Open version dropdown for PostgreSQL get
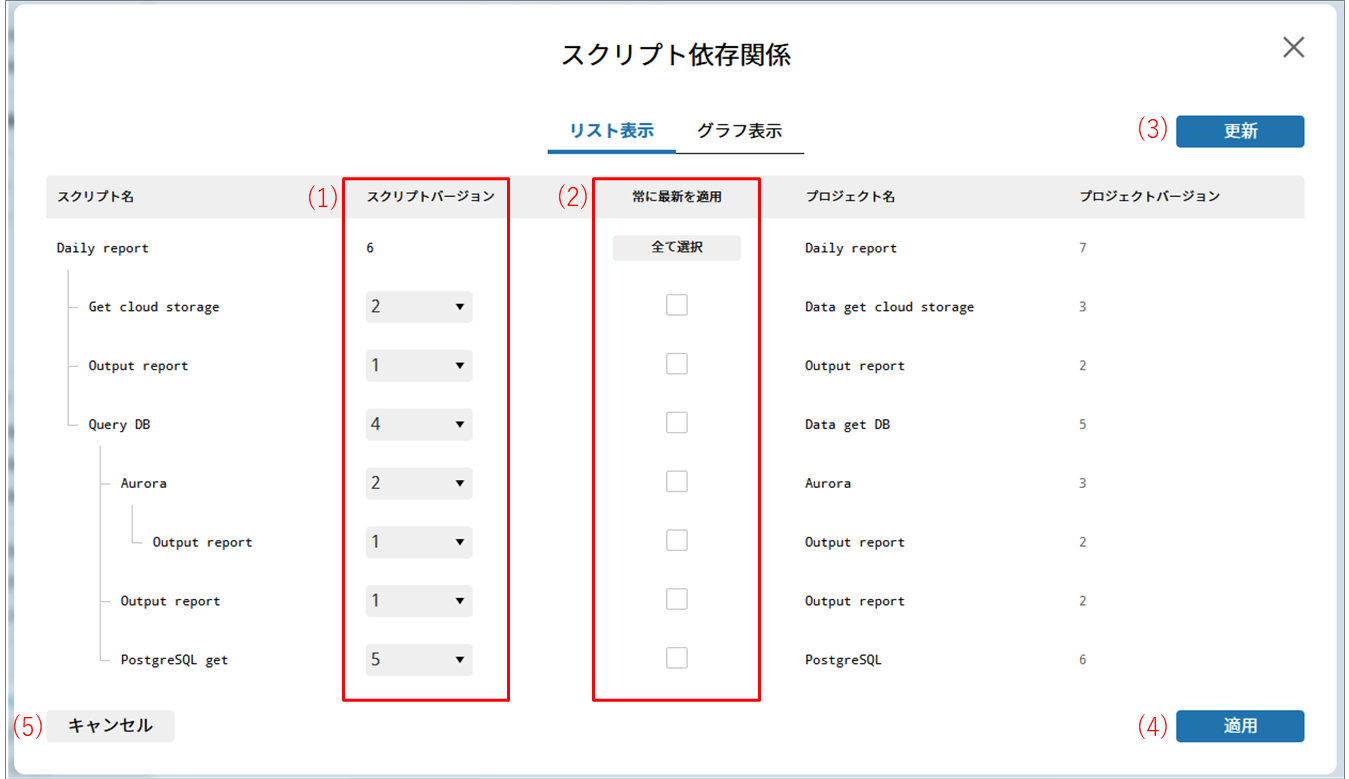Screen dimensions: 1349x779 [419, 660]
